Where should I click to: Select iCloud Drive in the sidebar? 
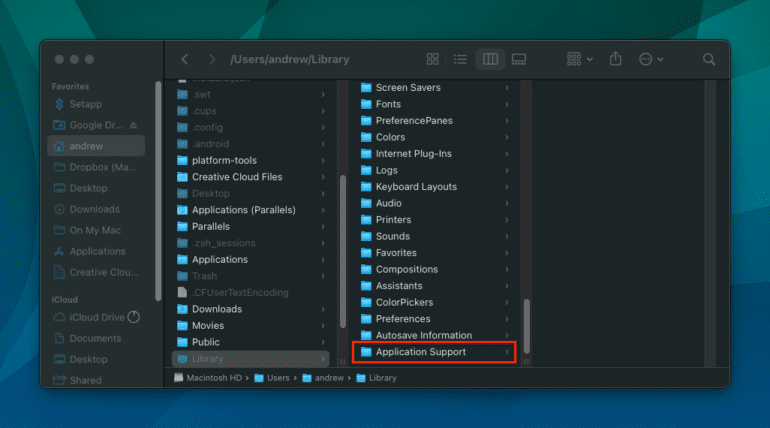96,317
